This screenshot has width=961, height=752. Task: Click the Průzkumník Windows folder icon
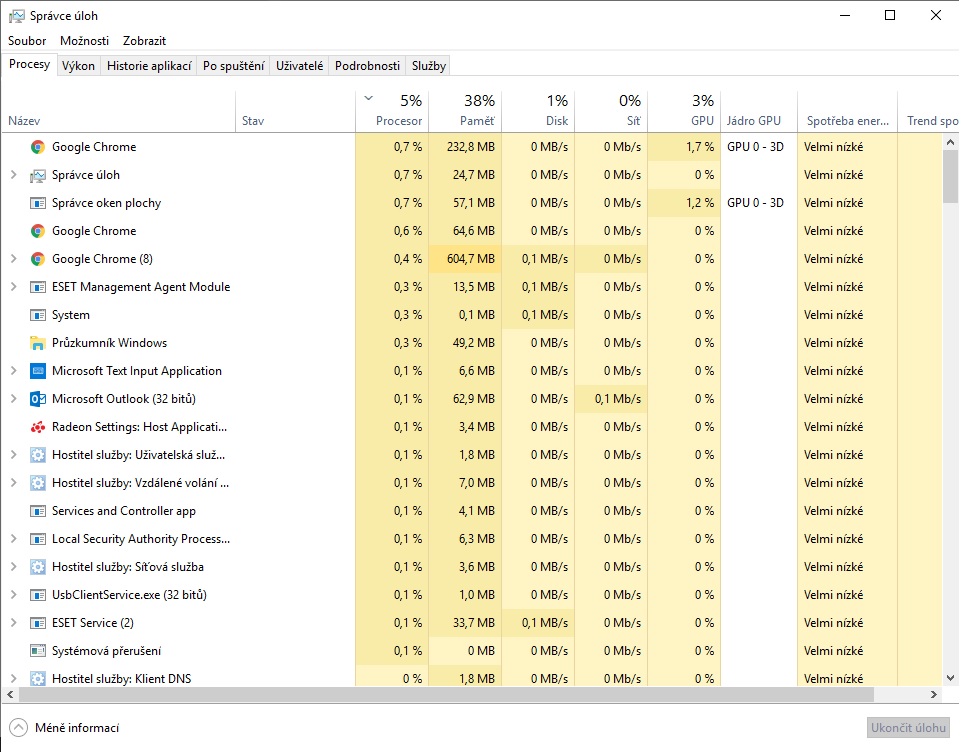coord(38,343)
